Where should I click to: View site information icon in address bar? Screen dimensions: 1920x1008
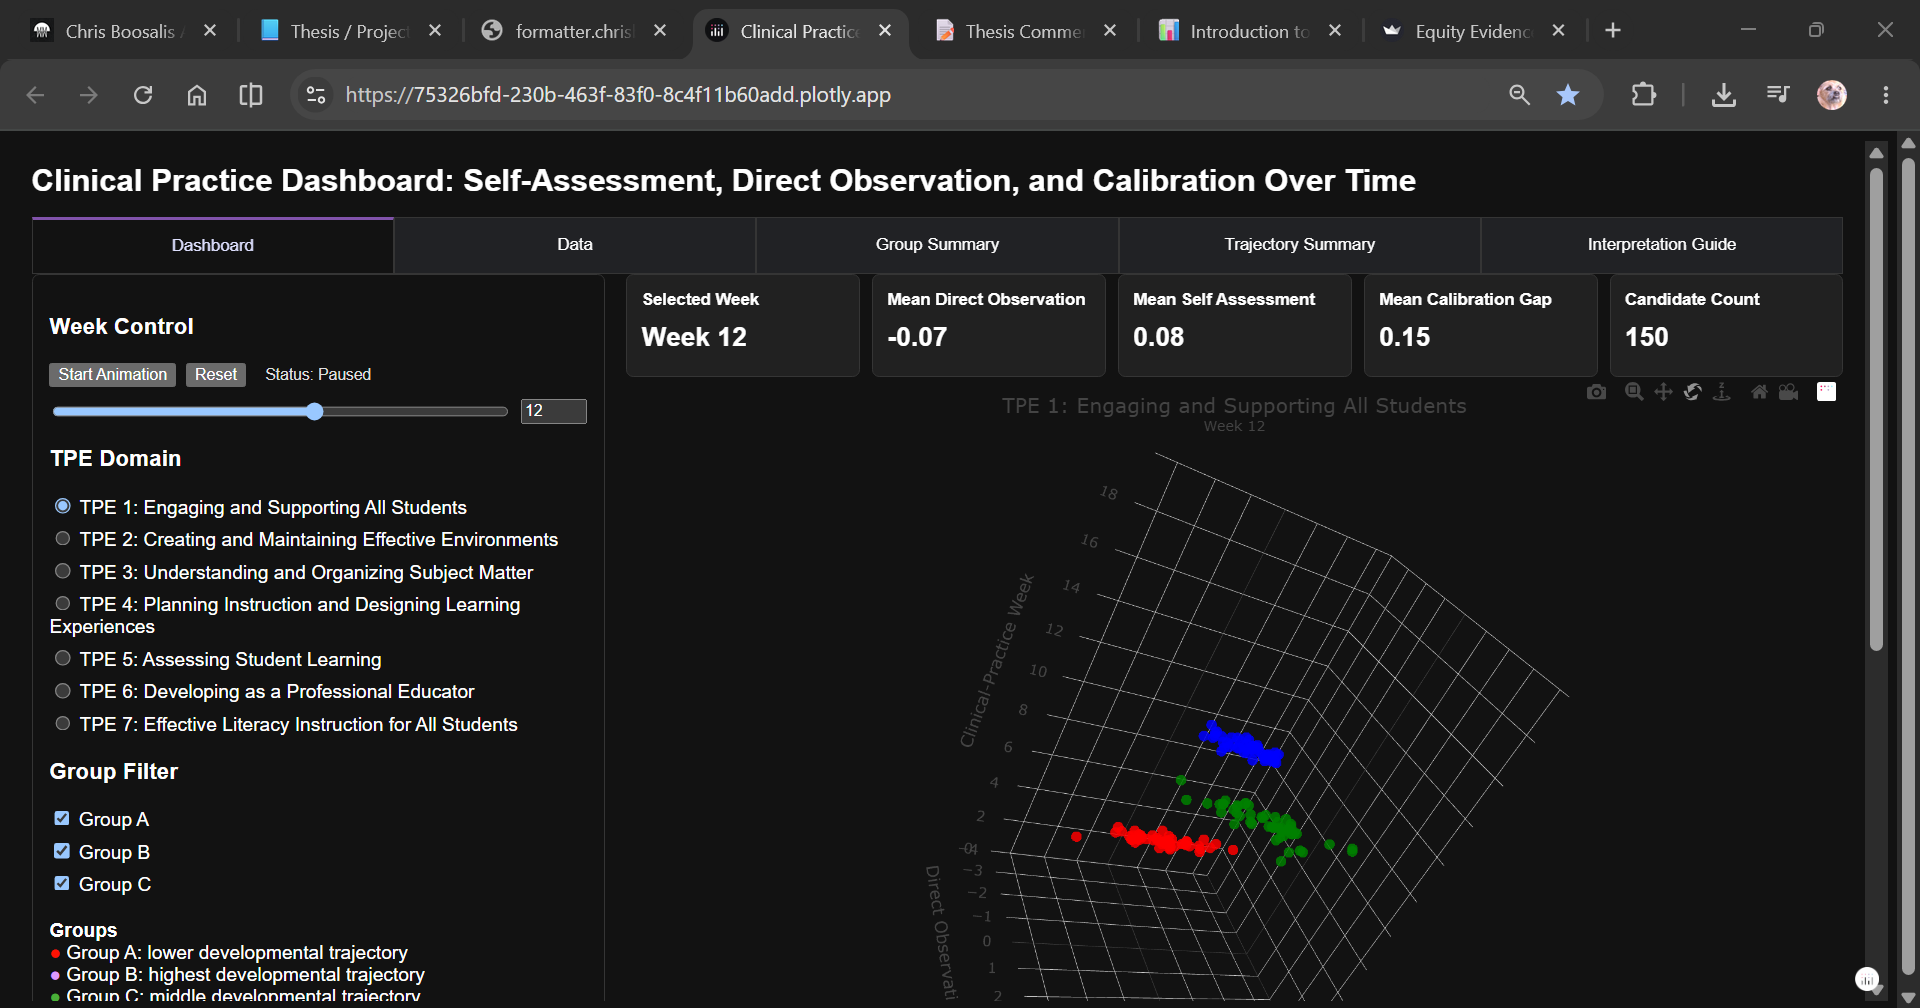316,95
